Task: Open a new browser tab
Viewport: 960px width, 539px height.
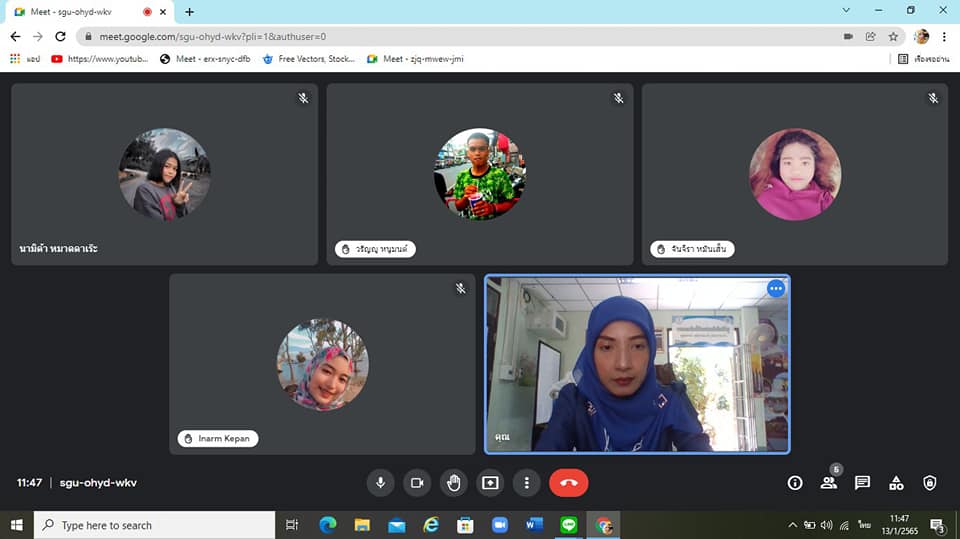Action: pyautogui.click(x=190, y=12)
